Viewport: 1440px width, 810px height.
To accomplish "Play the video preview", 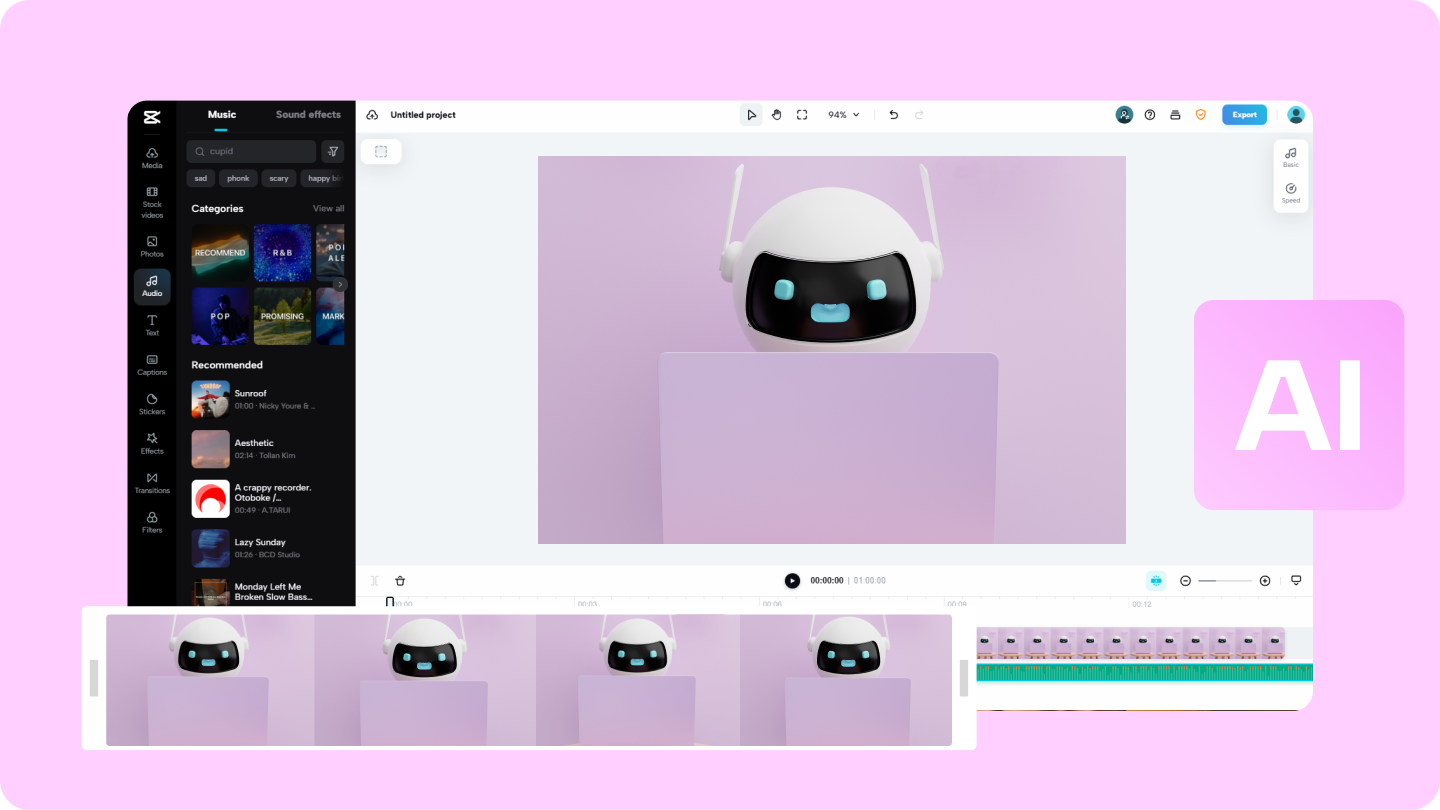I will (x=792, y=581).
